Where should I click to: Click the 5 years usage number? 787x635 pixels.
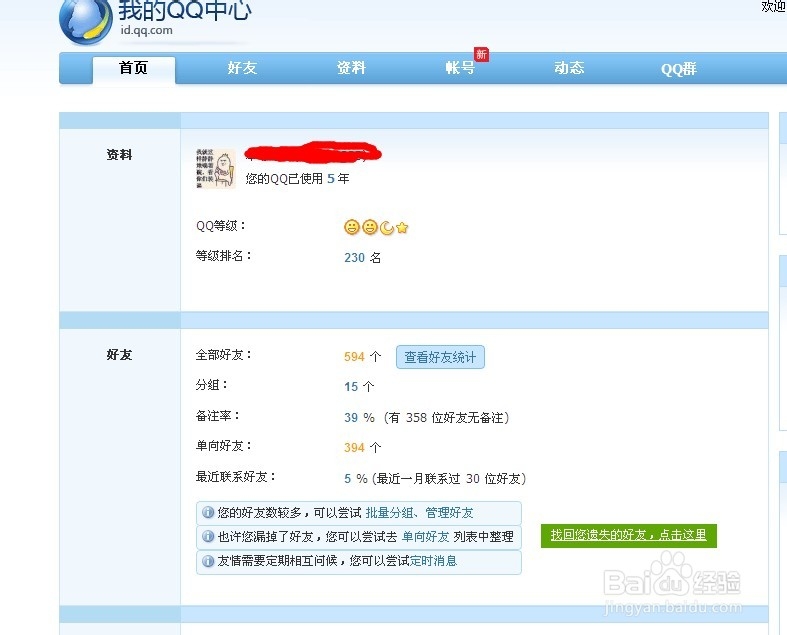click(x=331, y=178)
